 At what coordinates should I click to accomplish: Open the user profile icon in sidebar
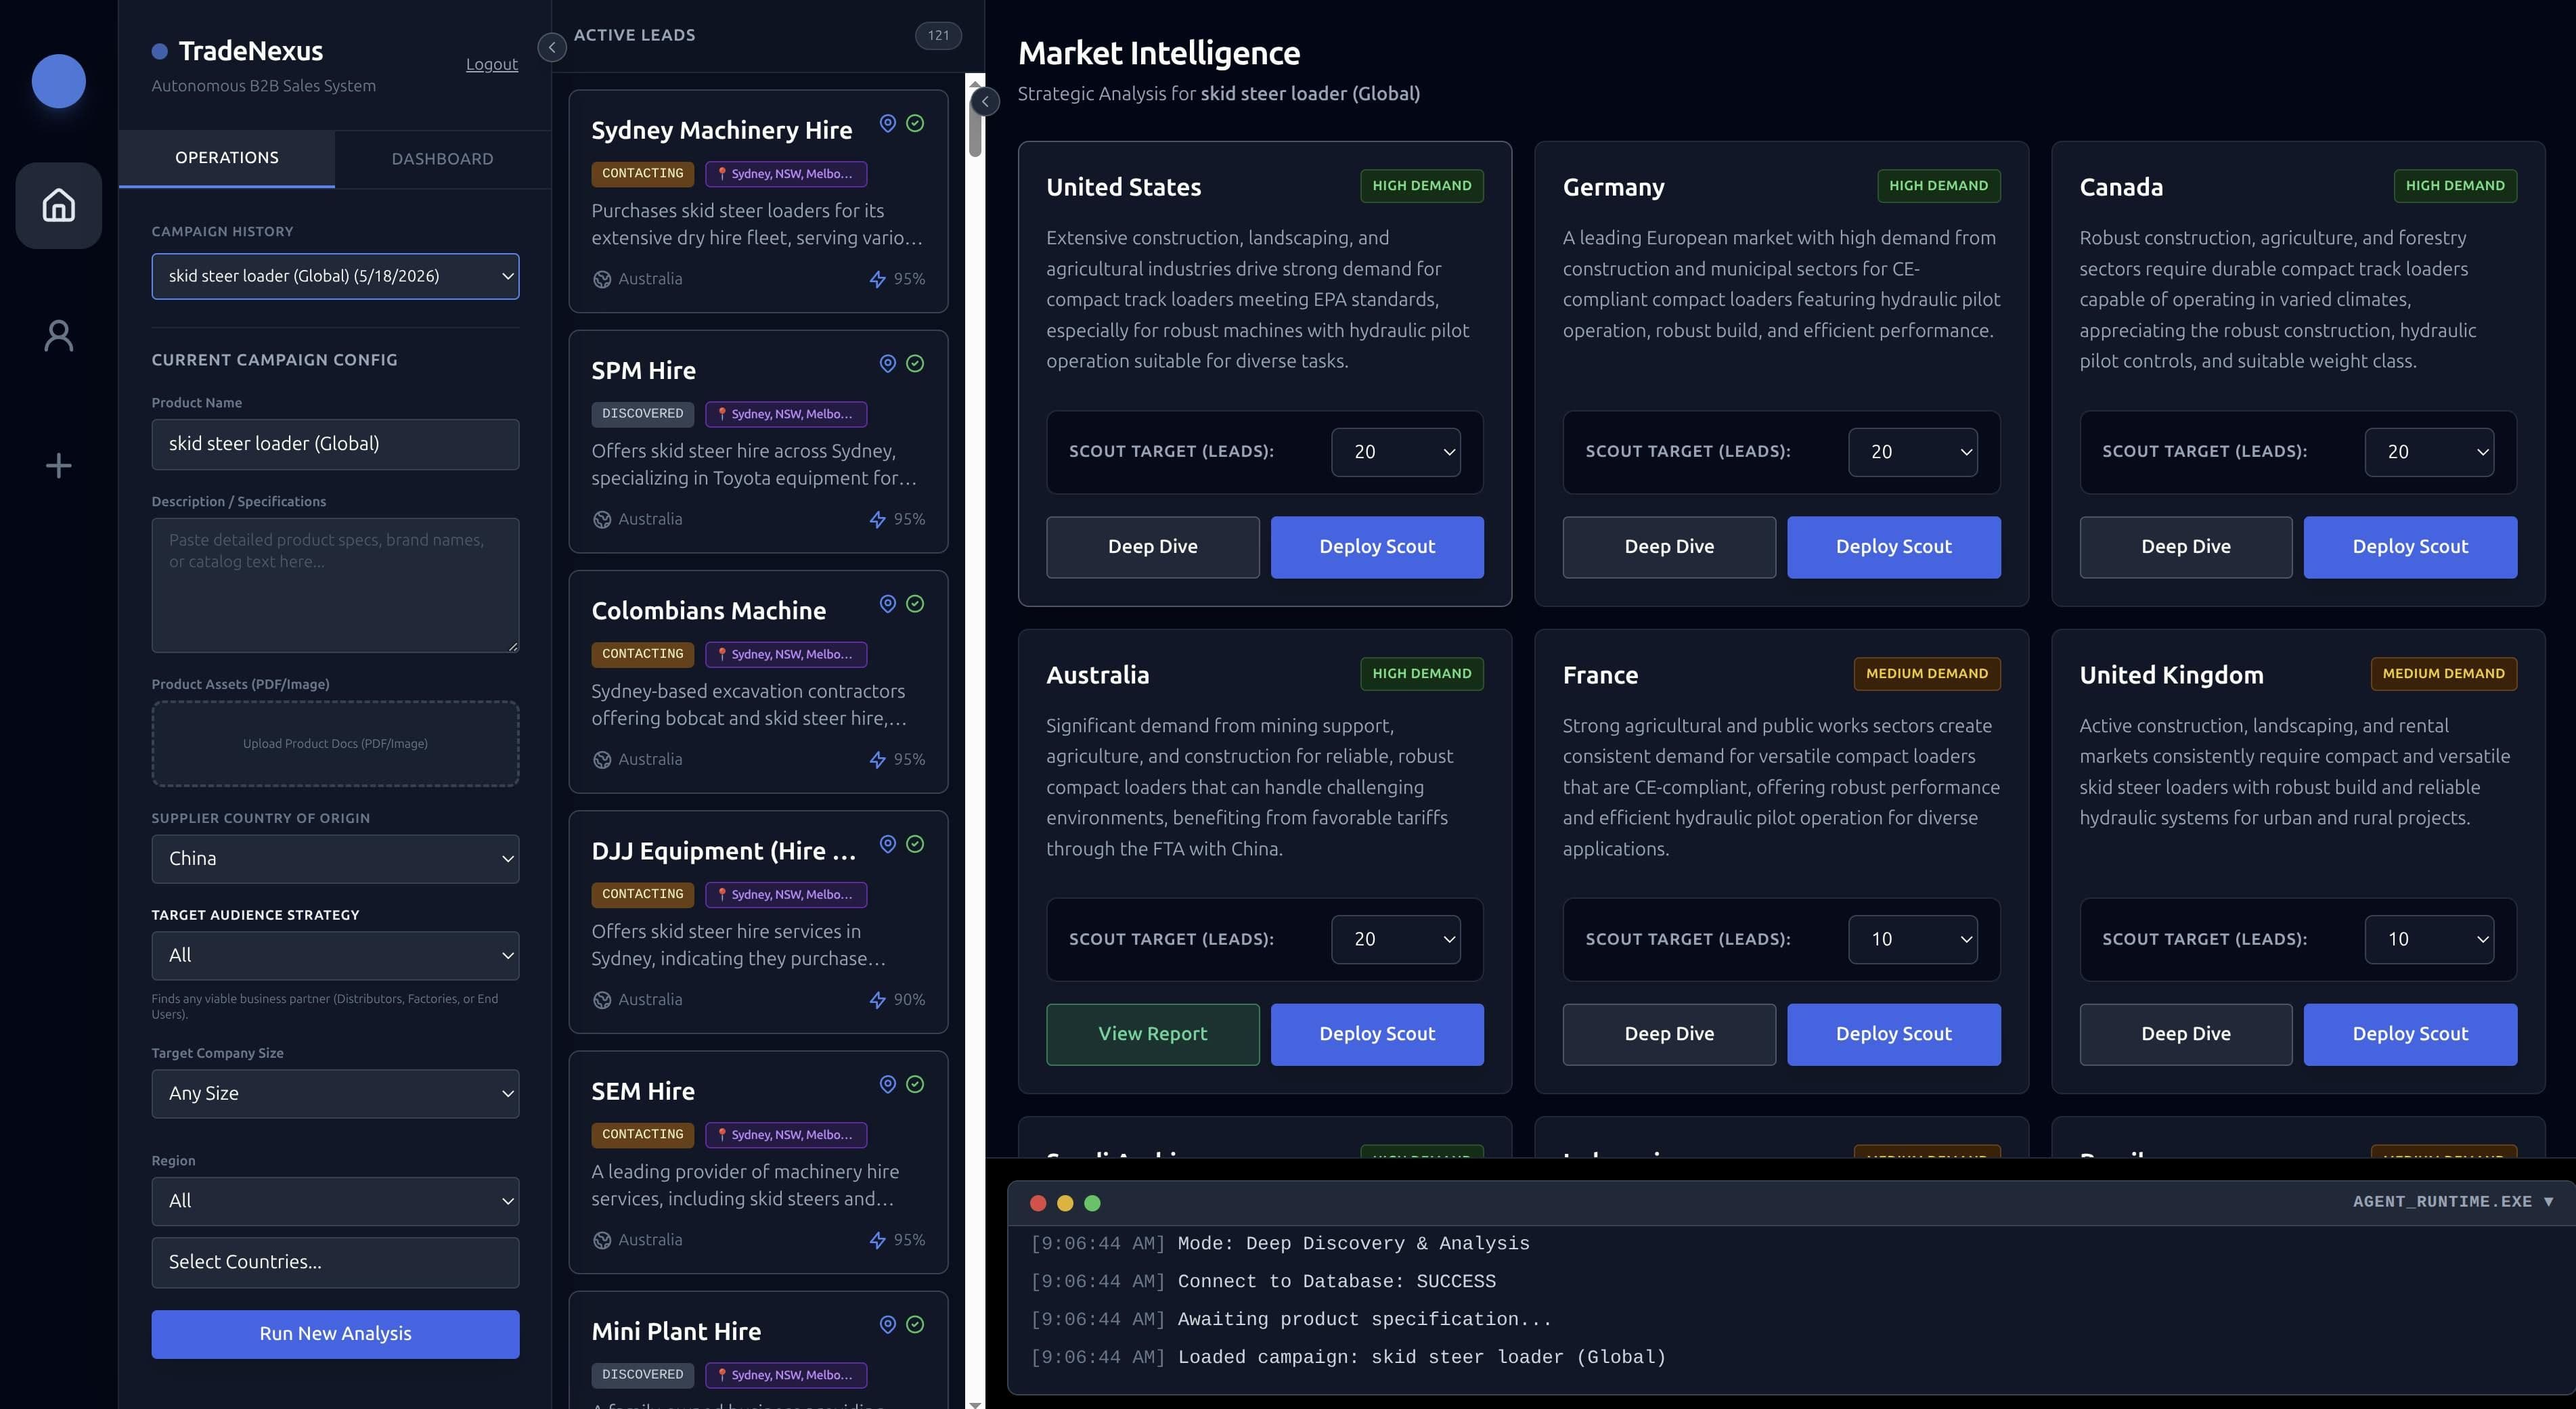[x=58, y=335]
